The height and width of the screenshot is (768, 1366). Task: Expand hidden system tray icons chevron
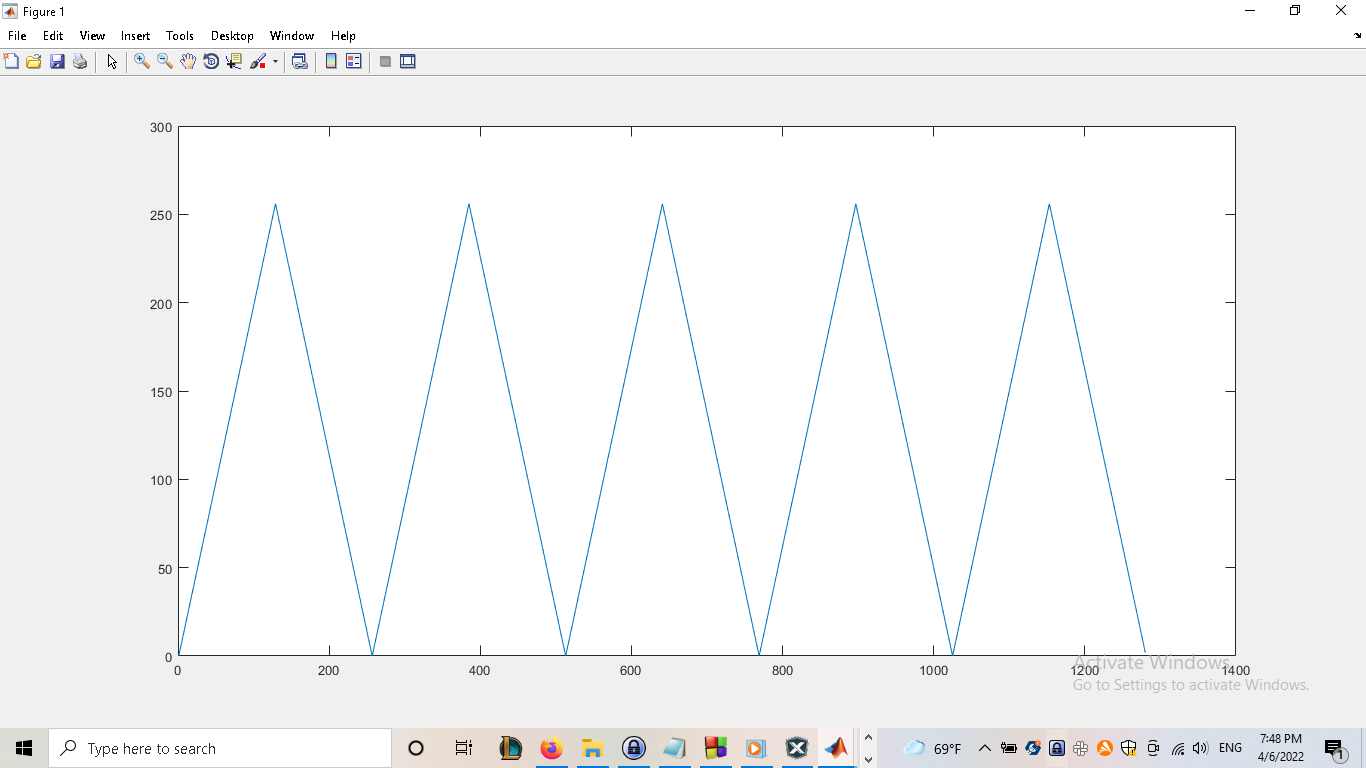(x=984, y=748)
